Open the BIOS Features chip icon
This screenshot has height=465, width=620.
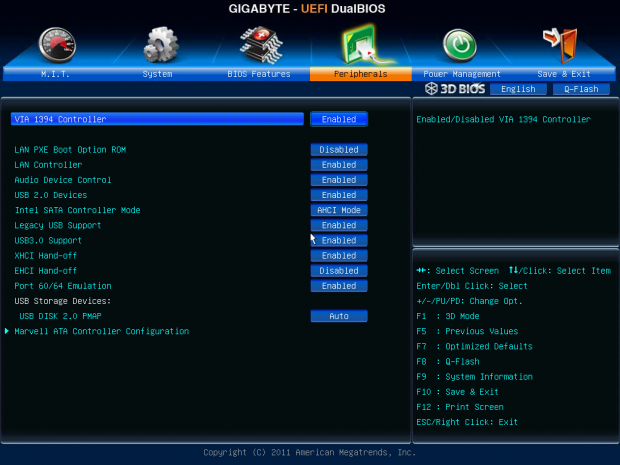click(260, 46)
